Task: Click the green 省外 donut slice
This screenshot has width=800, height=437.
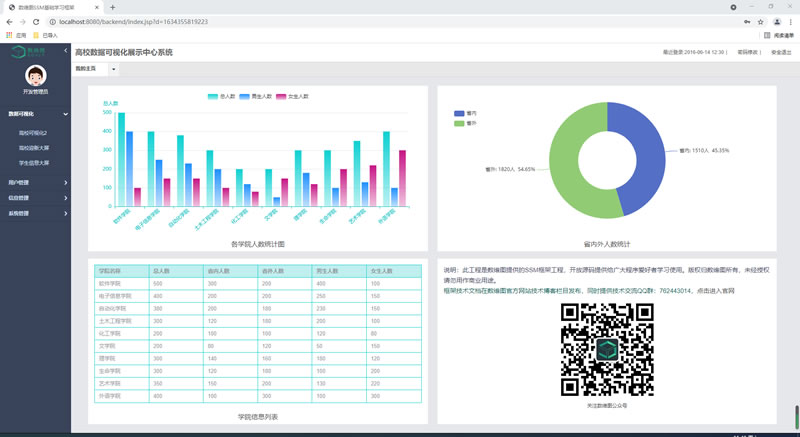Action: [564, 168]
